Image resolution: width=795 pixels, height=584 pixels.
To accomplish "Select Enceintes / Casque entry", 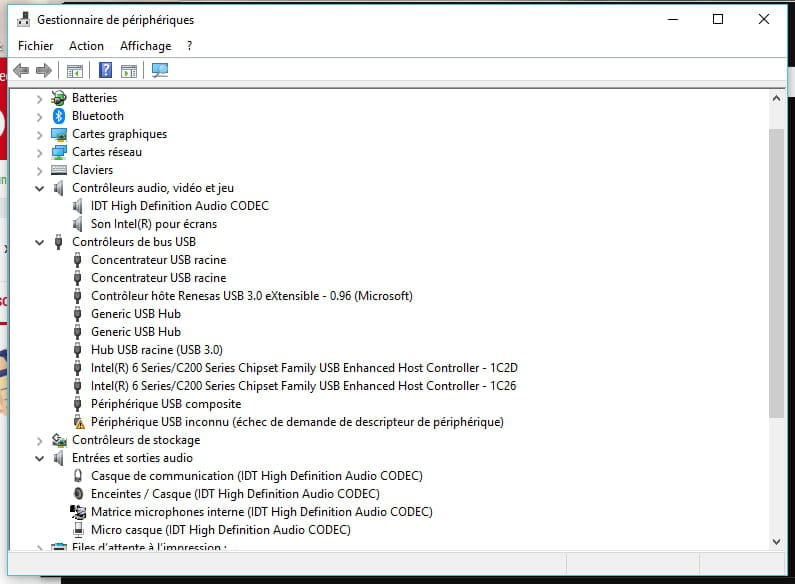I will [235, 494].
